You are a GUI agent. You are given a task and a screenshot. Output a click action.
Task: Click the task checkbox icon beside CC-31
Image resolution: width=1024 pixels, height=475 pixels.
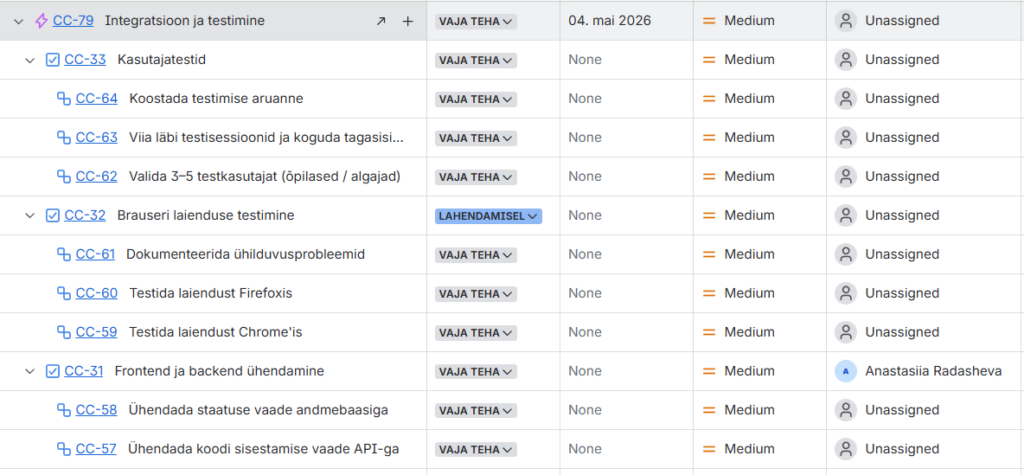click(x=53, y=372)
